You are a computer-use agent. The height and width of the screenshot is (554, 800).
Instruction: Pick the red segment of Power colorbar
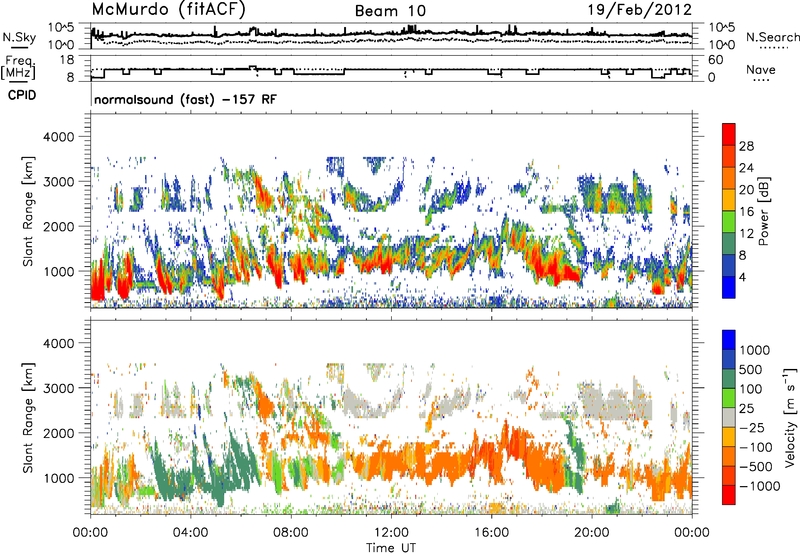[x=729, y=135]
